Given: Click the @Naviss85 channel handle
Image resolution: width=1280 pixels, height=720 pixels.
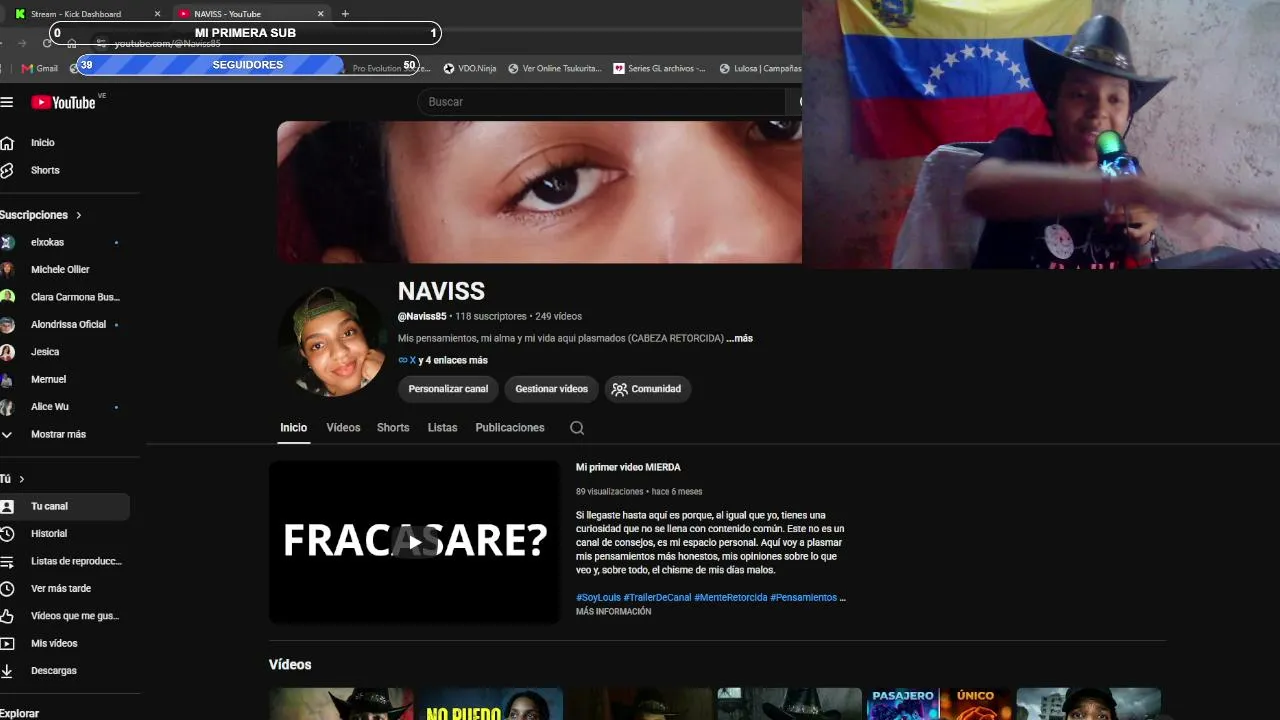Looking at the screenshot, I should coord(422,316).
